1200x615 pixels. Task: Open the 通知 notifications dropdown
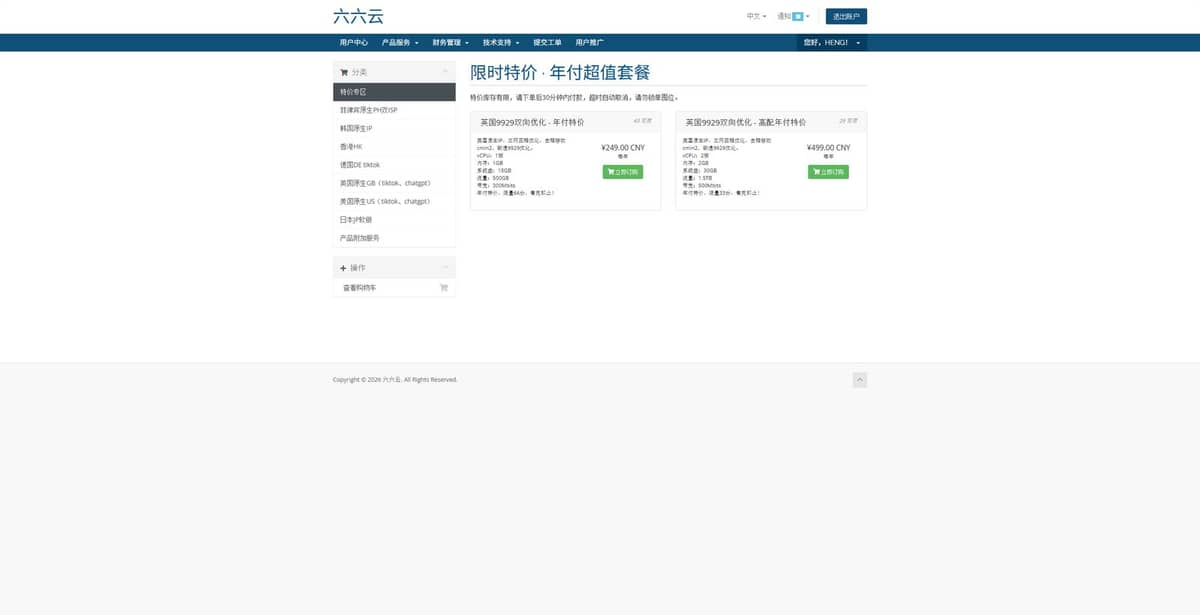[793, 16]
